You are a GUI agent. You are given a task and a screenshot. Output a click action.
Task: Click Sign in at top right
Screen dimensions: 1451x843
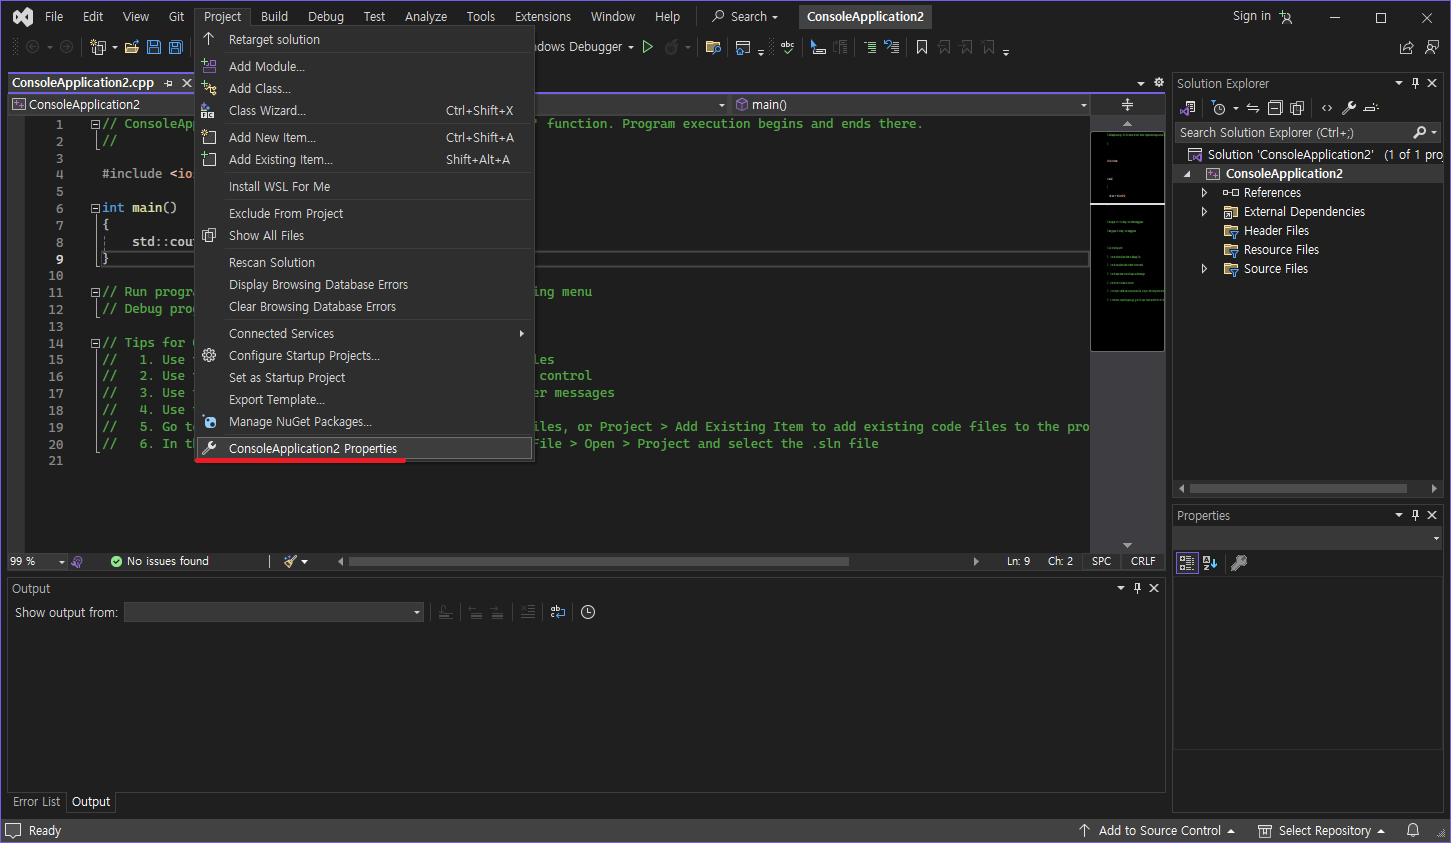tap(1251, 16)
